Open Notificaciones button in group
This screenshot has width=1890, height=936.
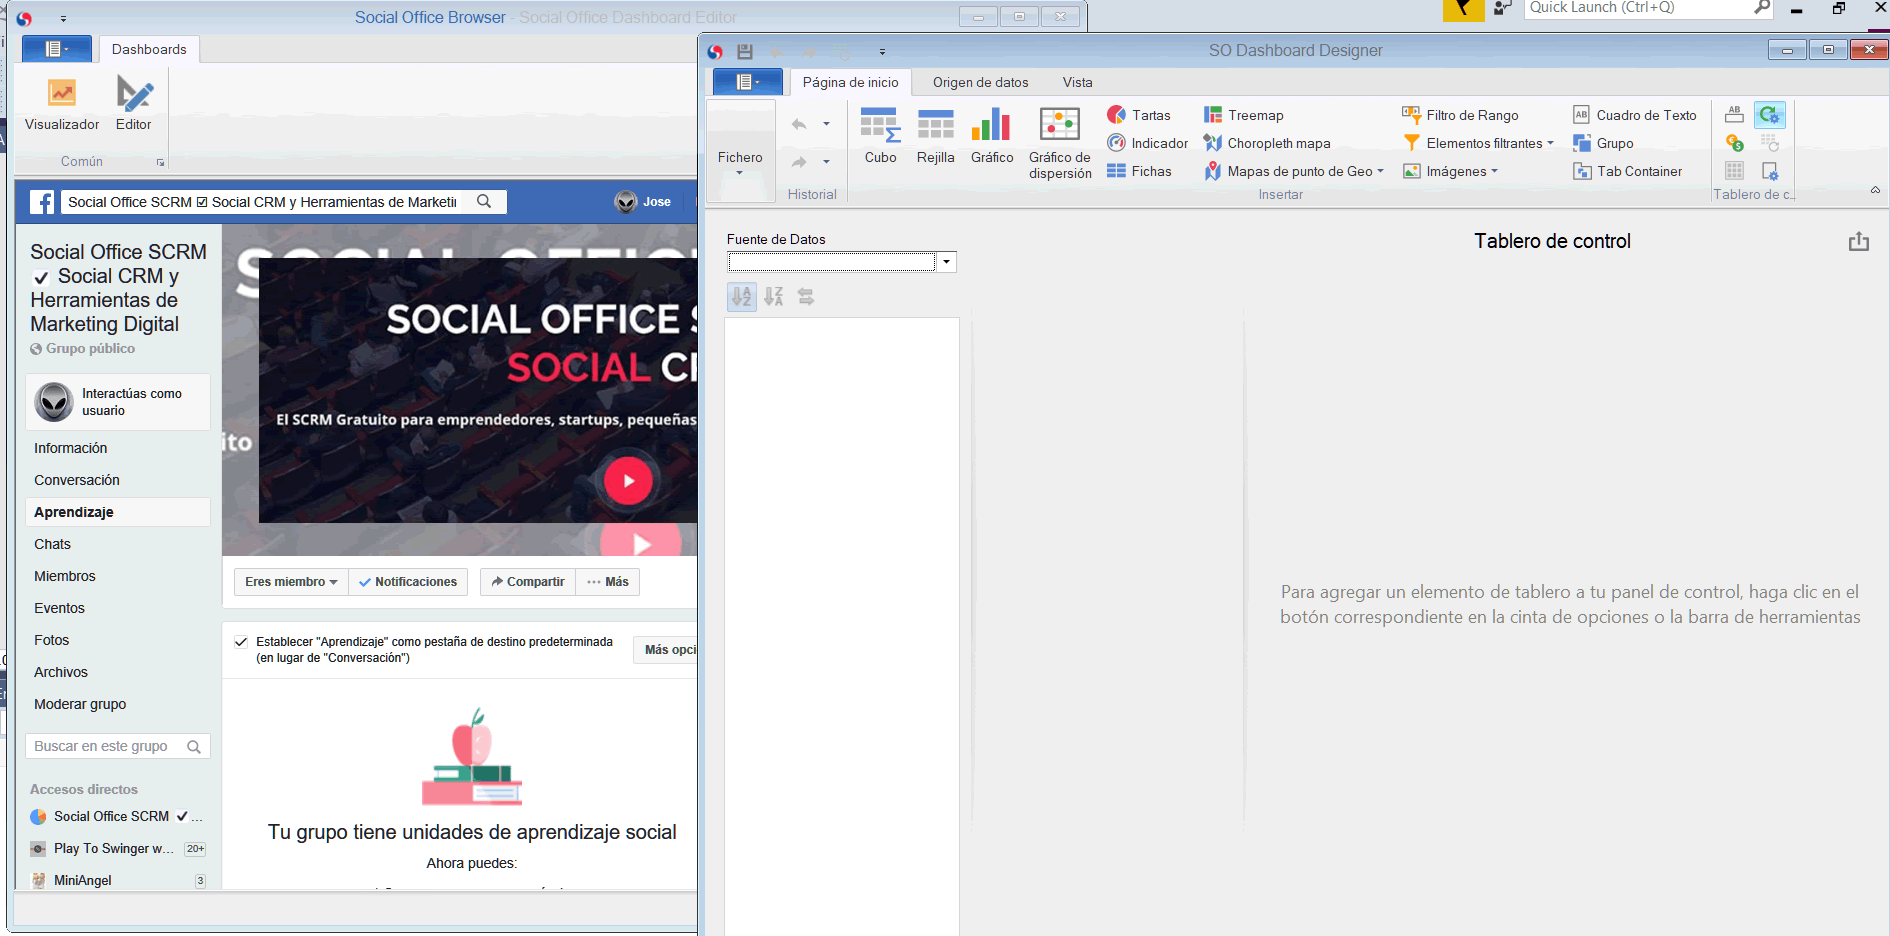pyautogui.click(x=408, y=582)
